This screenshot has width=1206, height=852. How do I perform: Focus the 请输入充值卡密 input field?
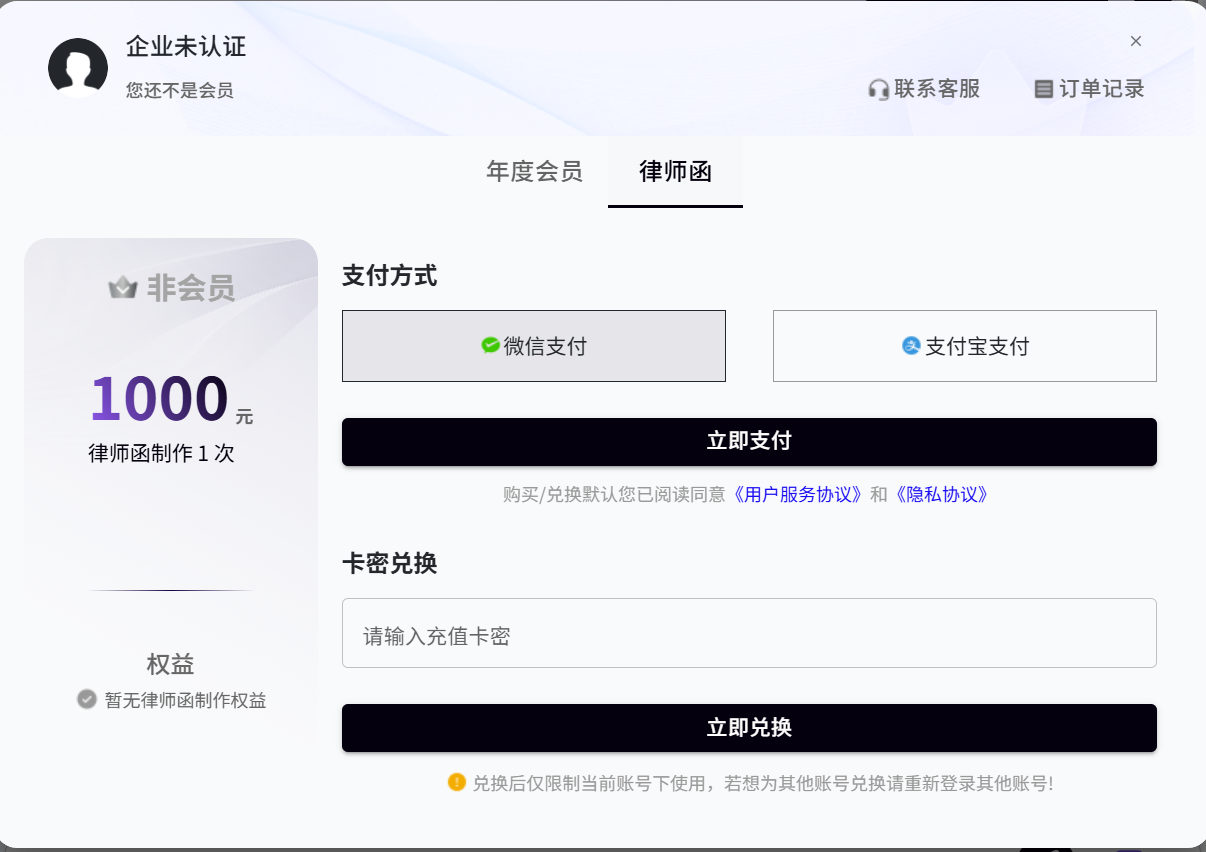[x=749, y=633]
